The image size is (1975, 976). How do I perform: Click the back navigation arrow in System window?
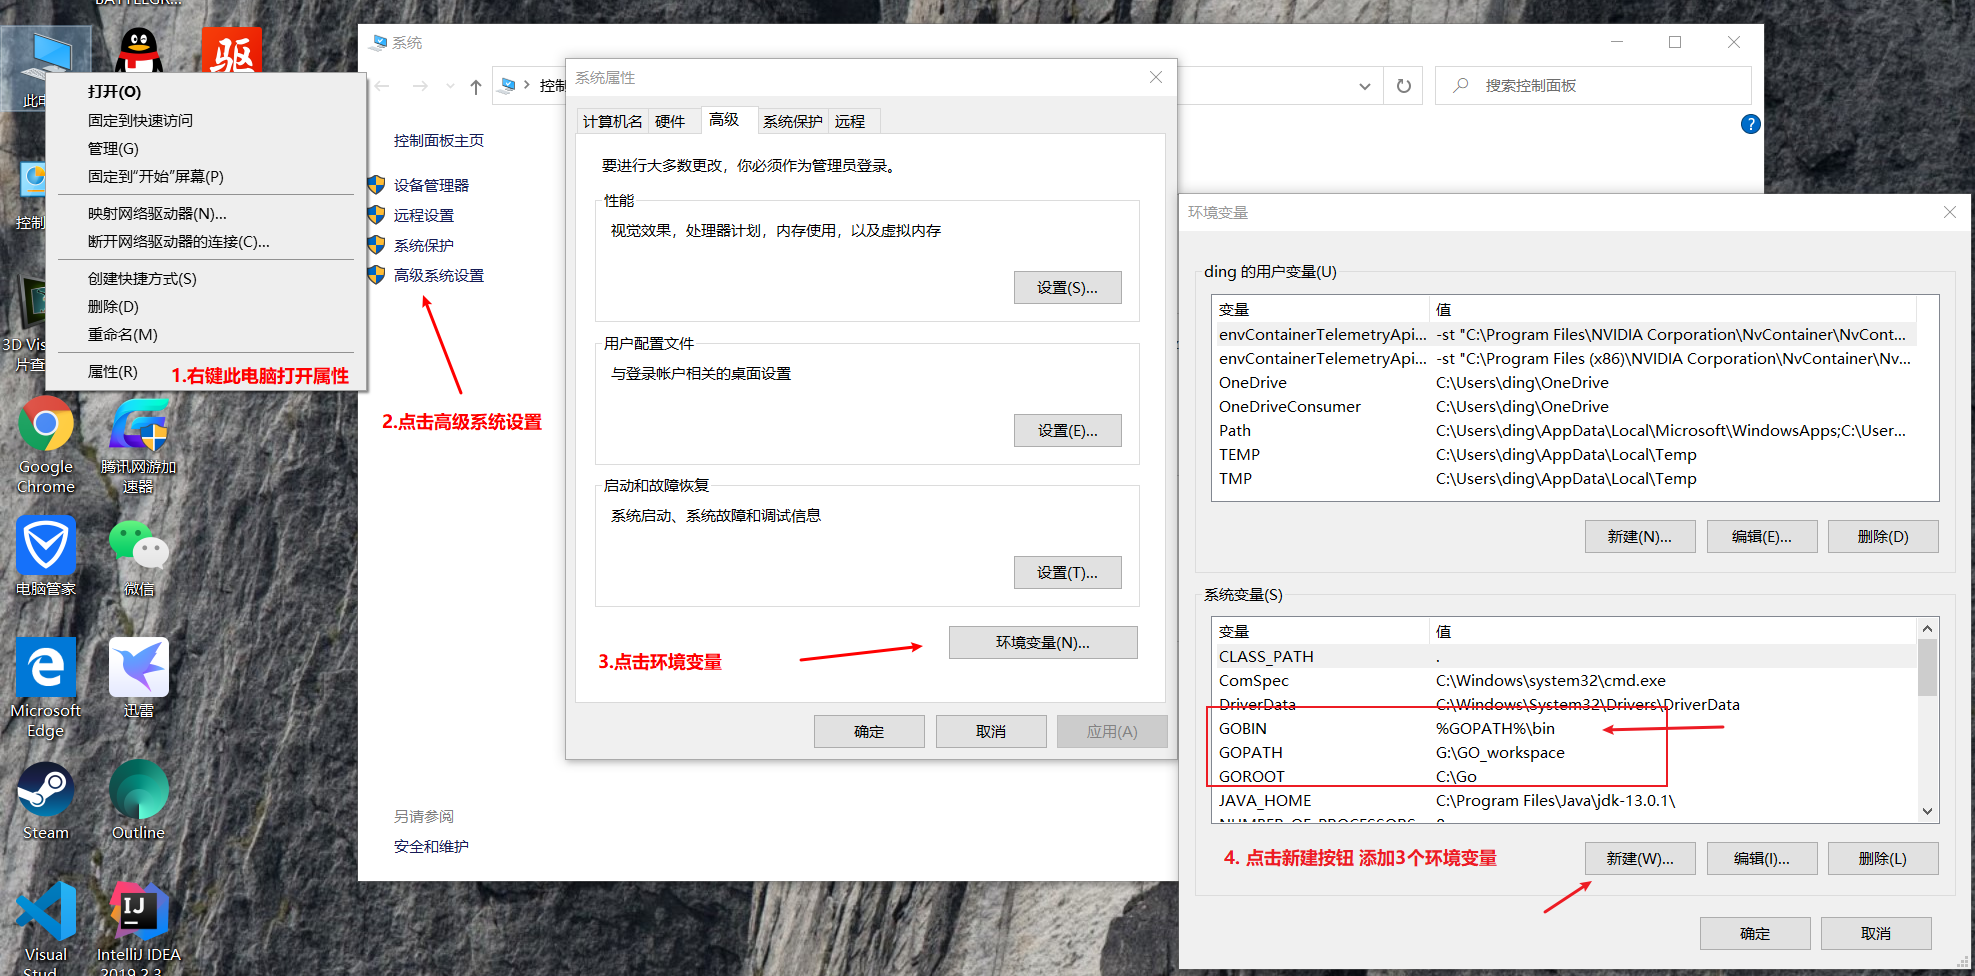pos(381,86)
